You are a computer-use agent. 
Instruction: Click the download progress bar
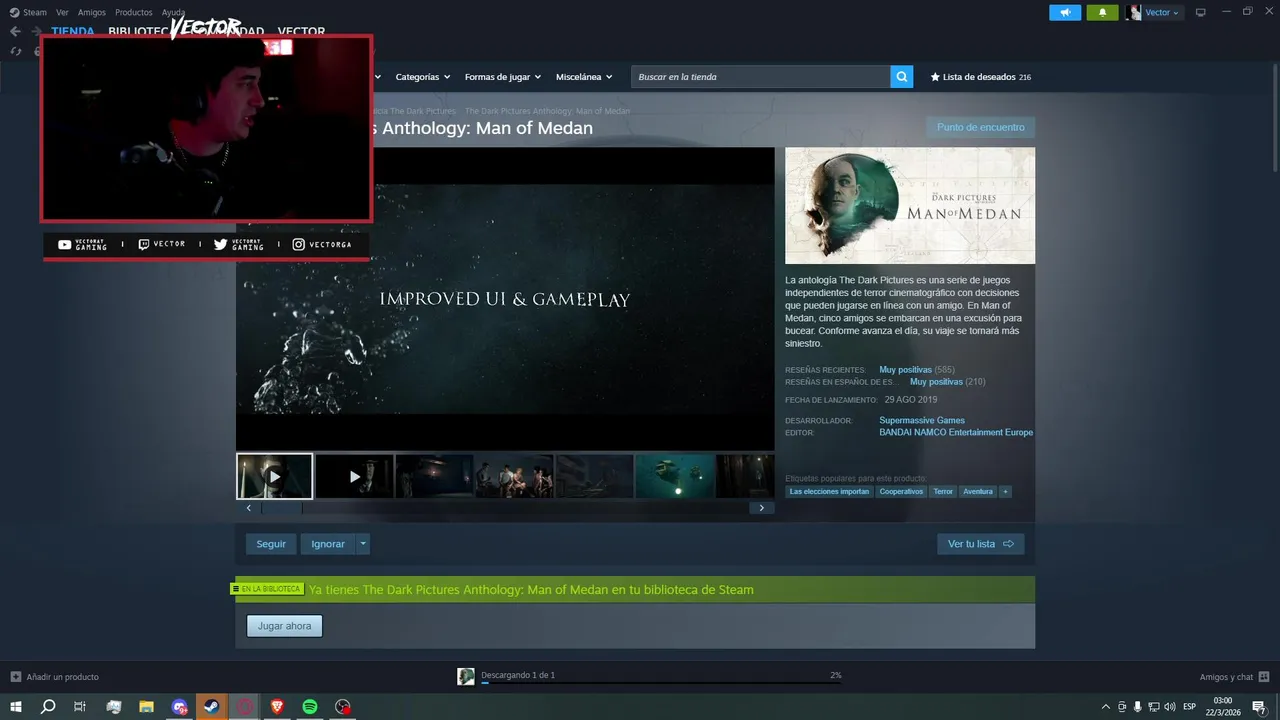[661, 683]
